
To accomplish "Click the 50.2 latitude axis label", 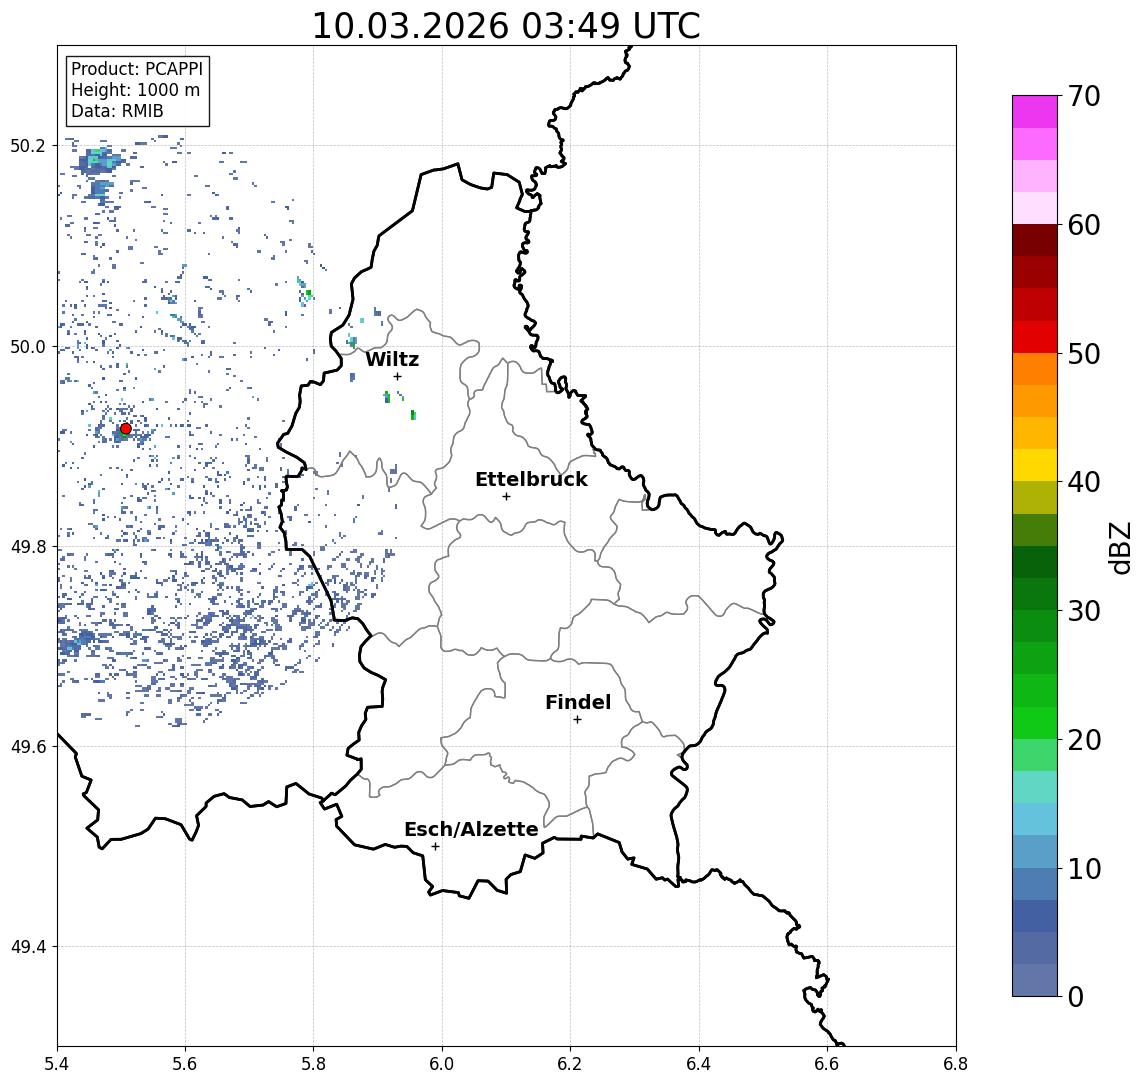I will pos(28,145).
